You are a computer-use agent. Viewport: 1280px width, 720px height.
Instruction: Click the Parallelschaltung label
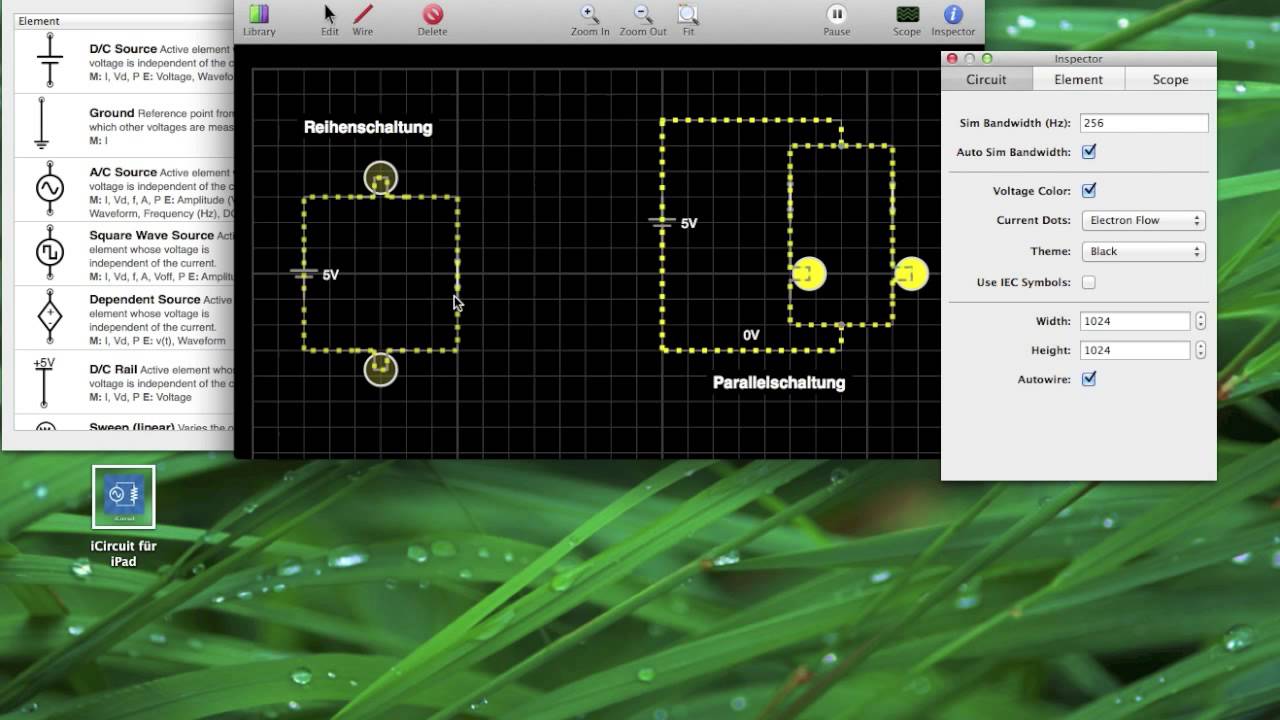[779, 382]
